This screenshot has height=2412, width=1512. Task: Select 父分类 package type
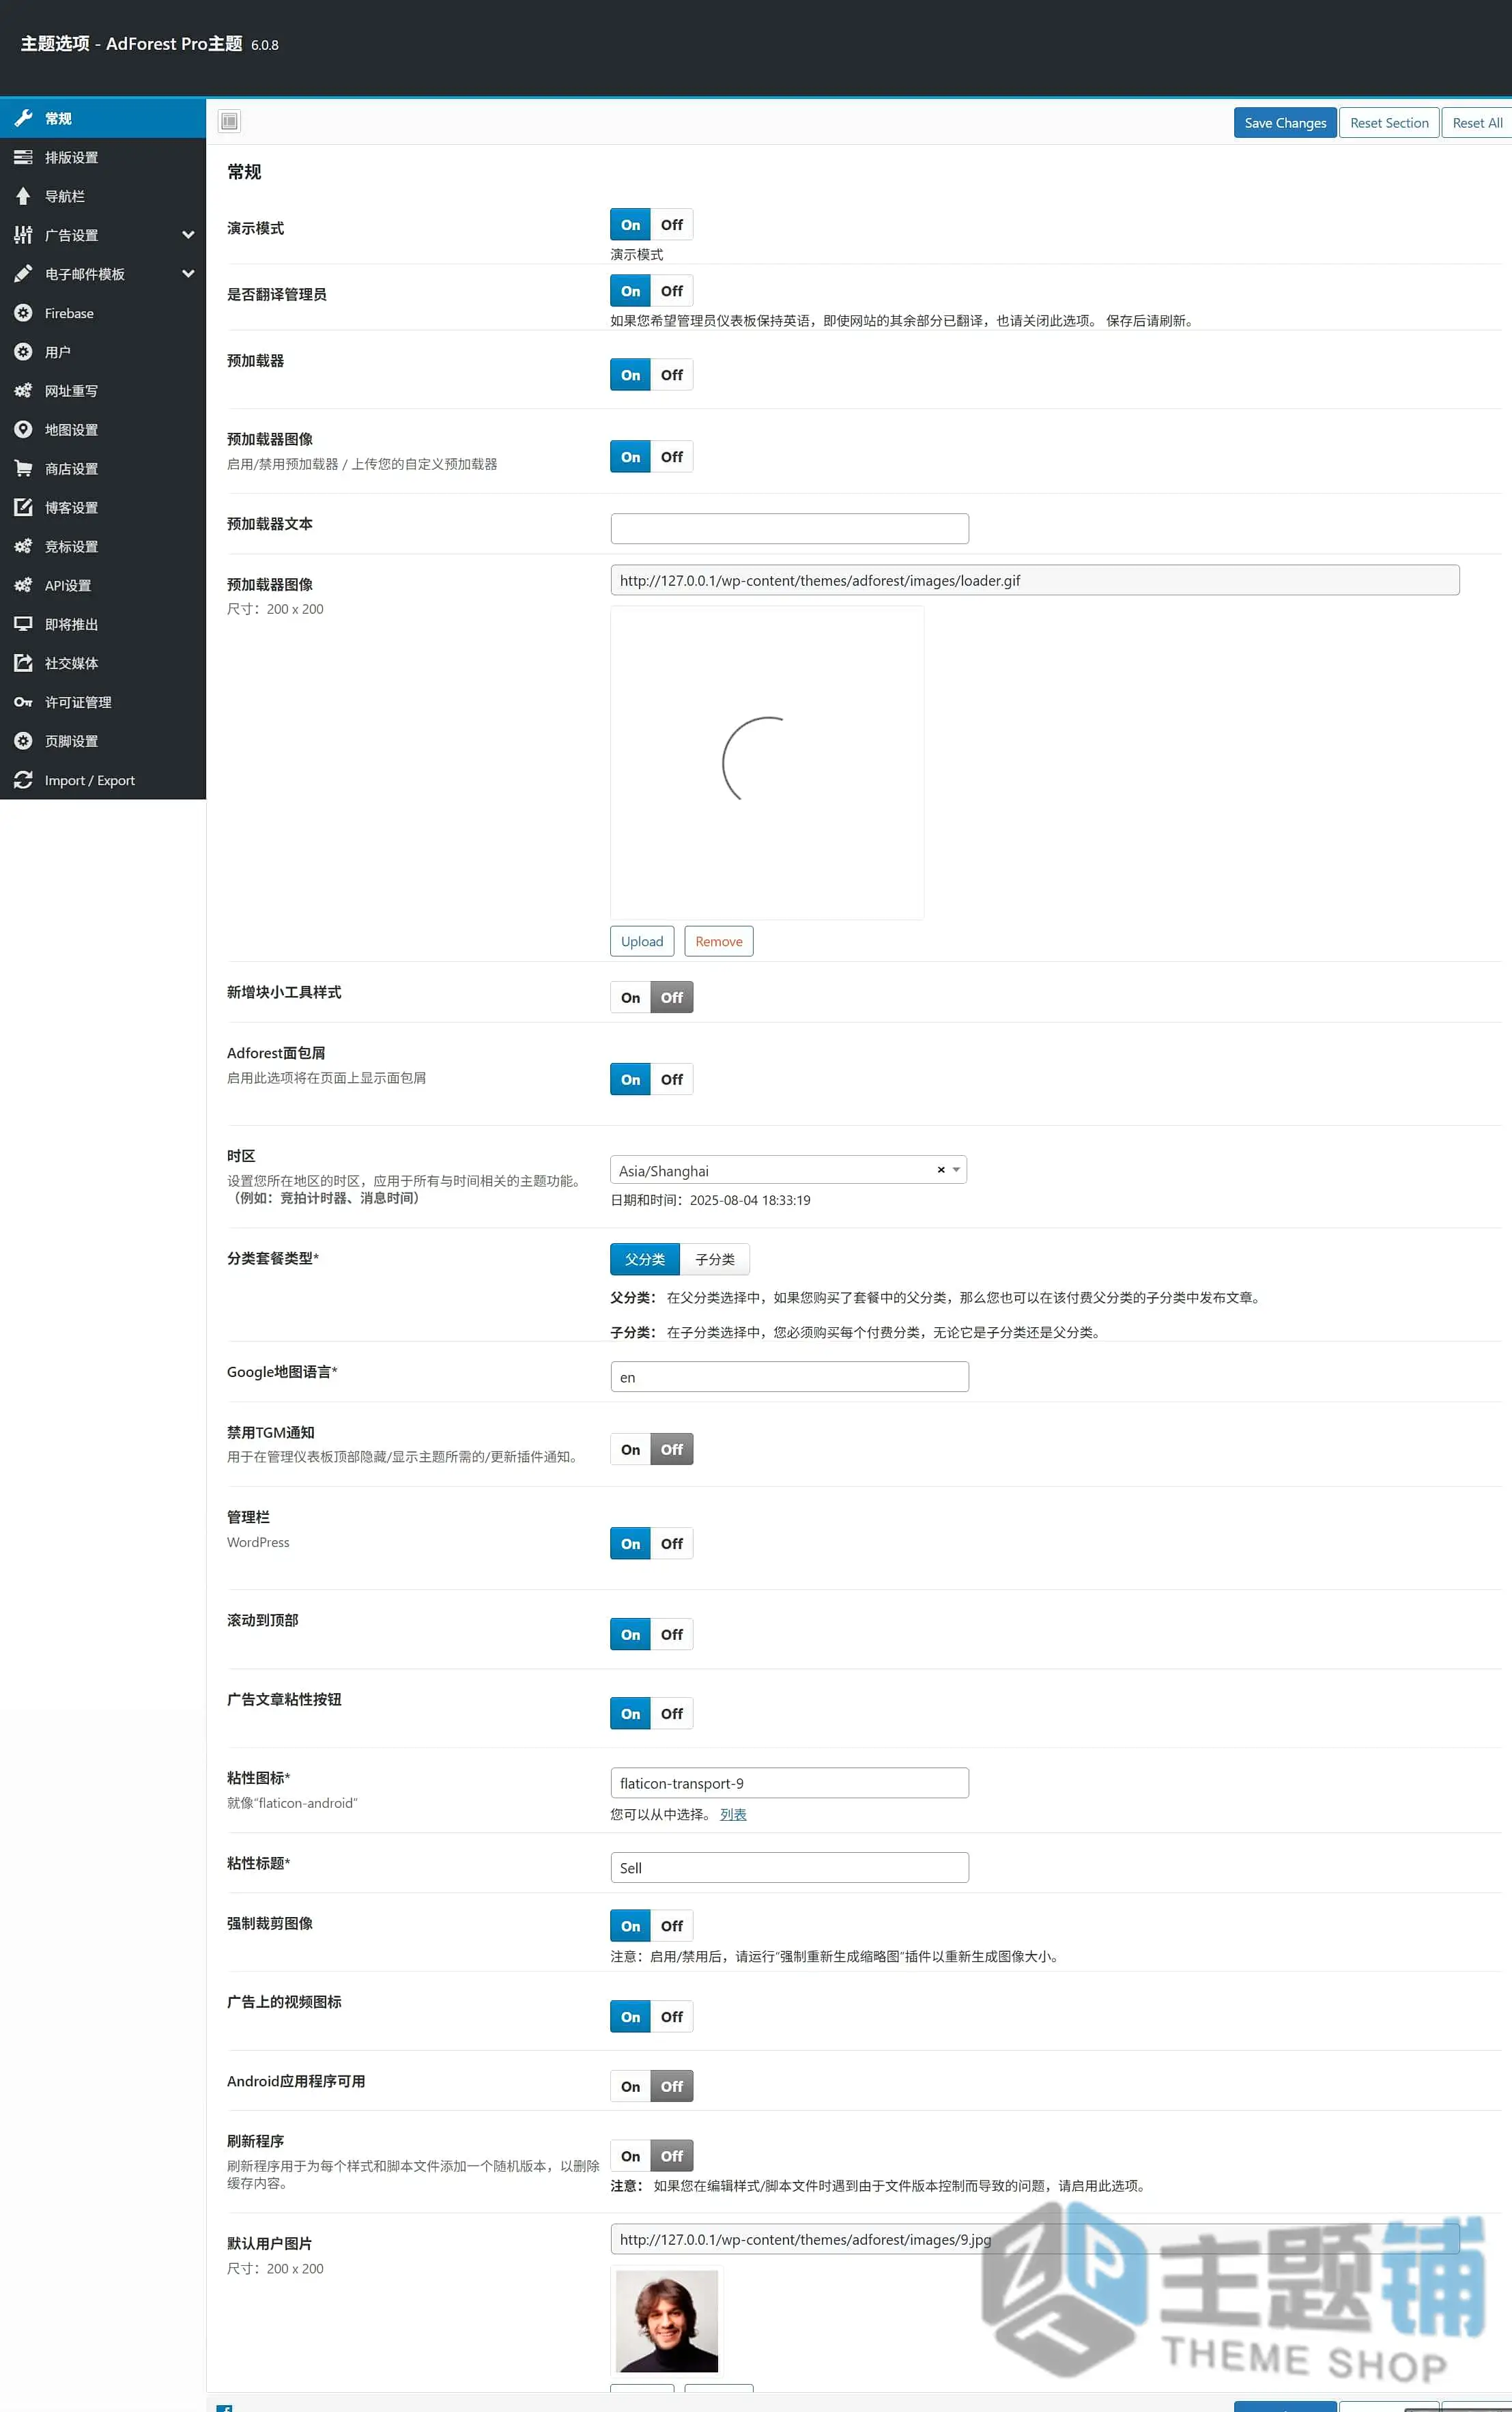pyautogui.click(x=645, y=1260)
